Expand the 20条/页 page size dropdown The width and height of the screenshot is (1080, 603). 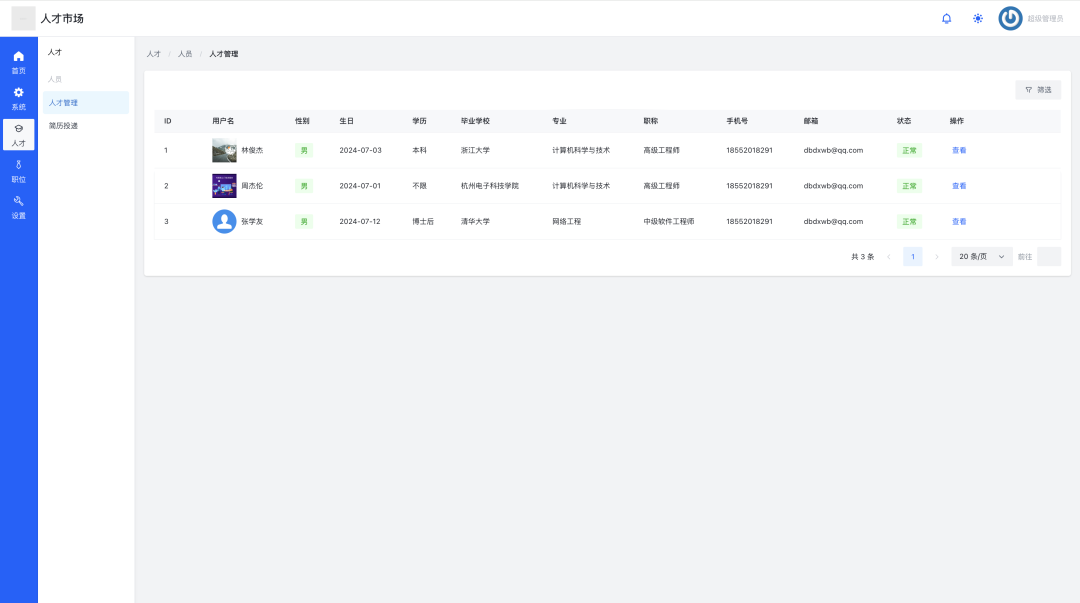[x=981, y=257]
